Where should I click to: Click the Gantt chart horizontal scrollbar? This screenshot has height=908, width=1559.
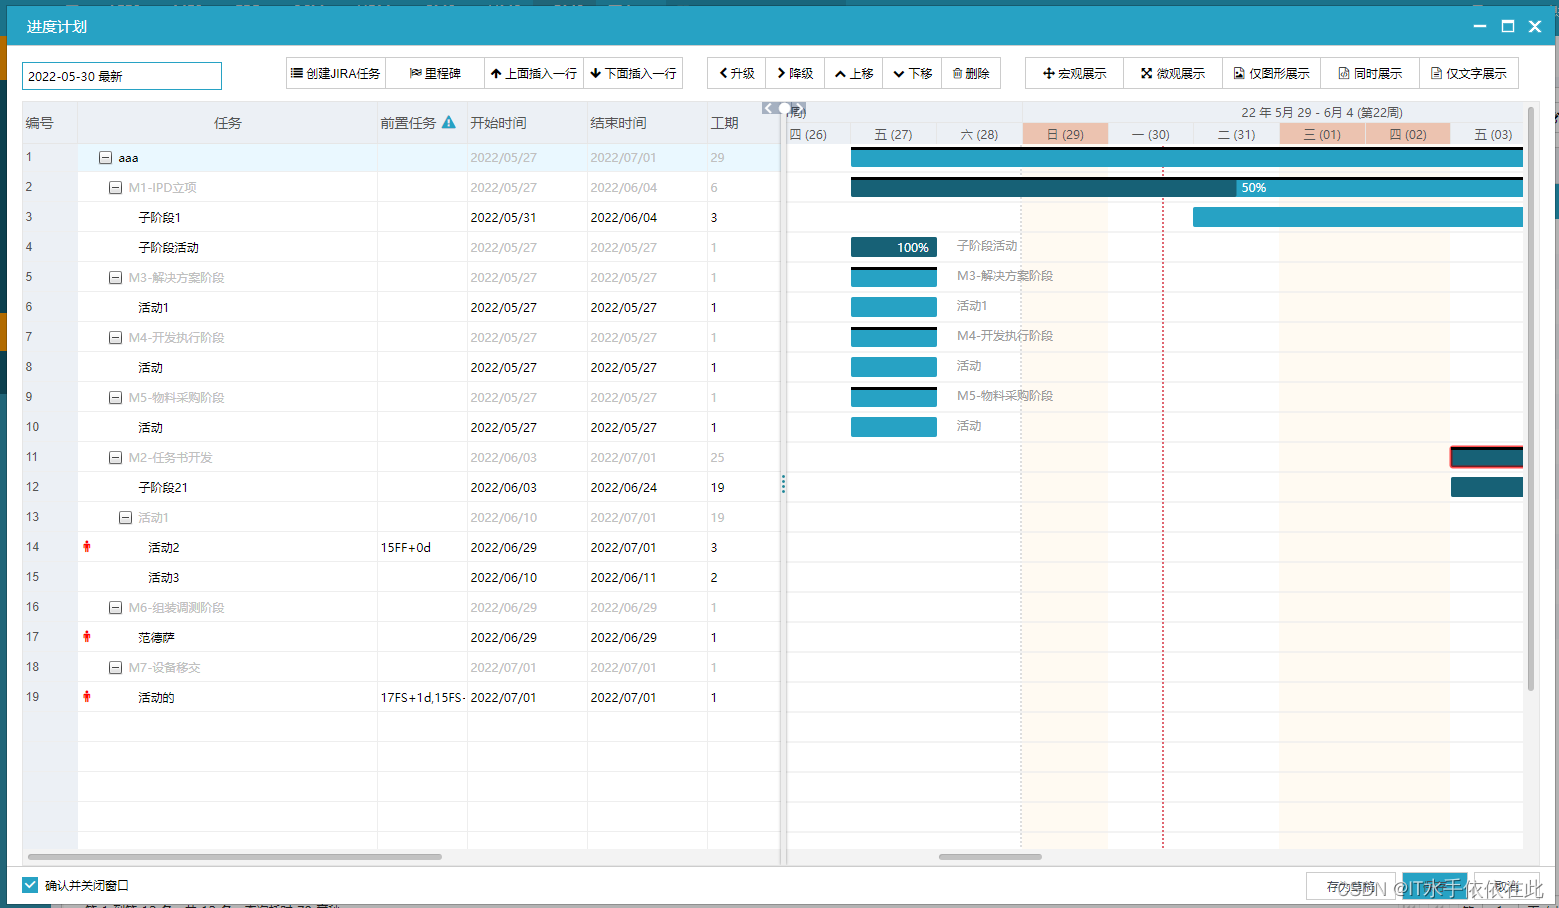pos(990,857)
